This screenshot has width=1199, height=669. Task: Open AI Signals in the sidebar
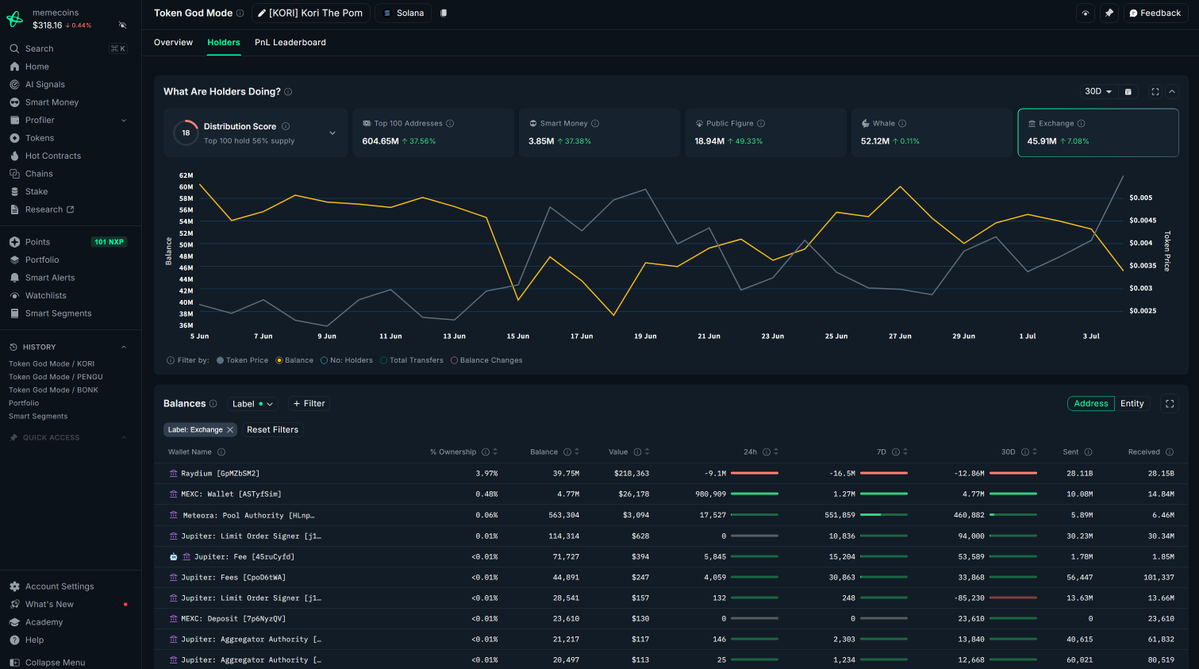tap(44, 84)
